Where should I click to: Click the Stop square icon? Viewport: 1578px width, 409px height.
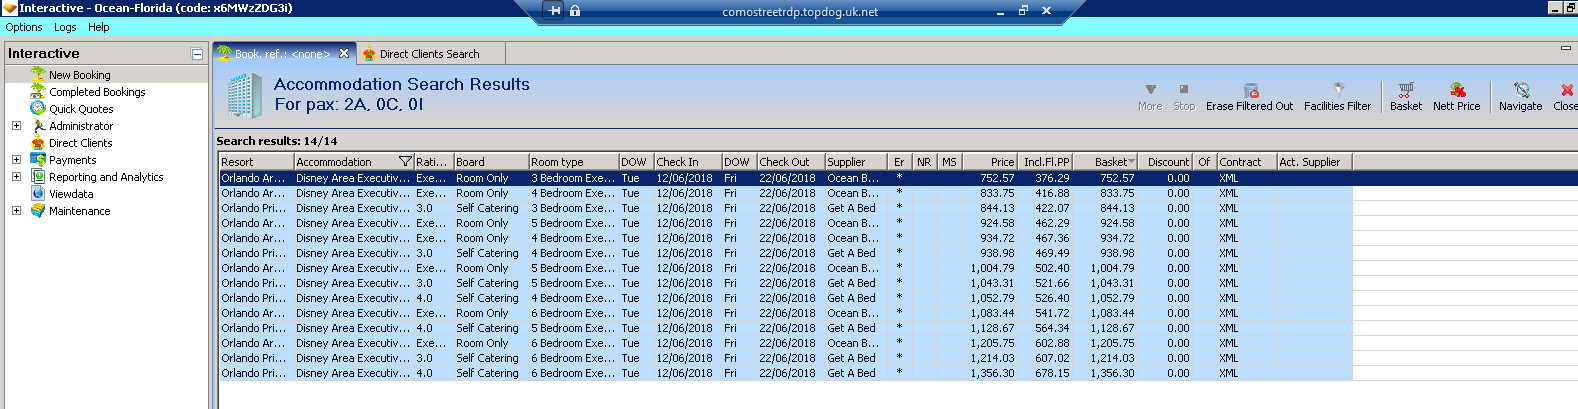point(1184,89)
